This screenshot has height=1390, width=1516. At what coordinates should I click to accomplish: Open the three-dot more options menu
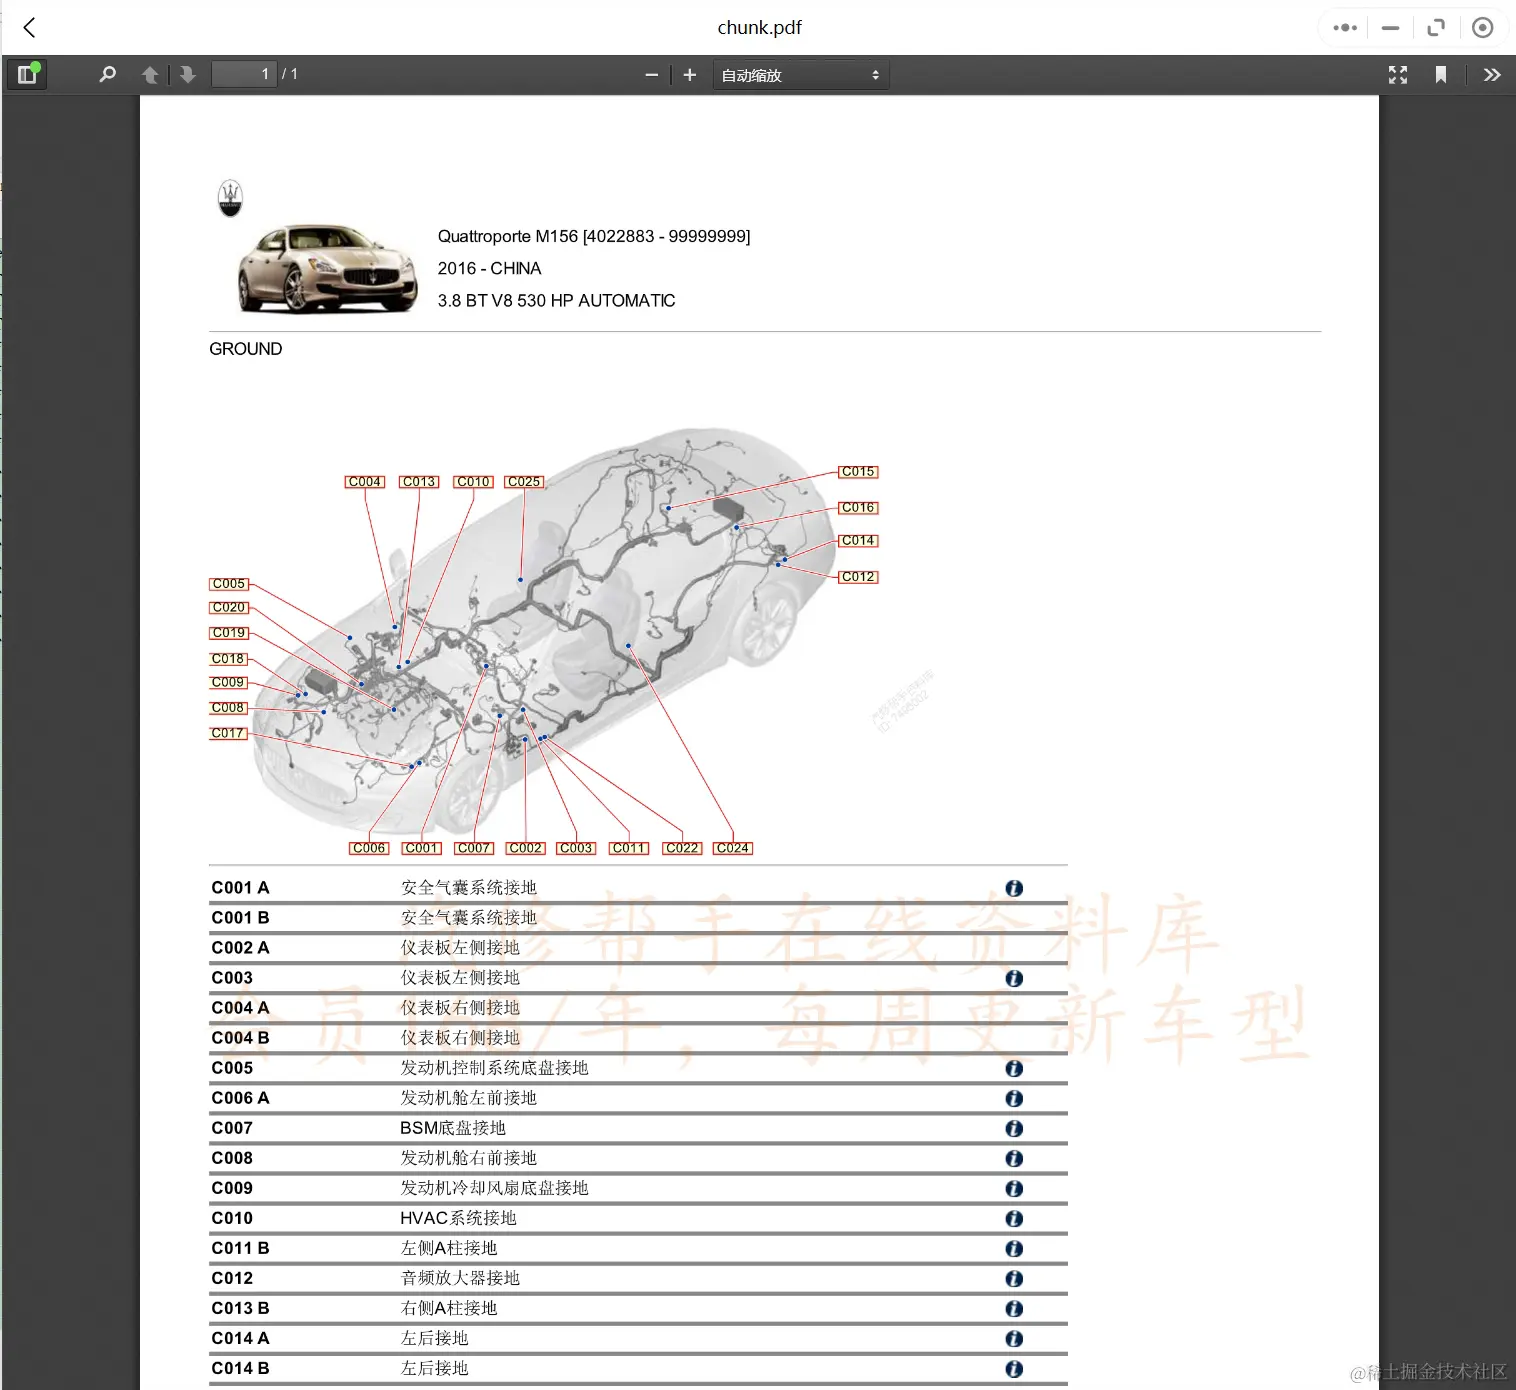pos(1345,28)
